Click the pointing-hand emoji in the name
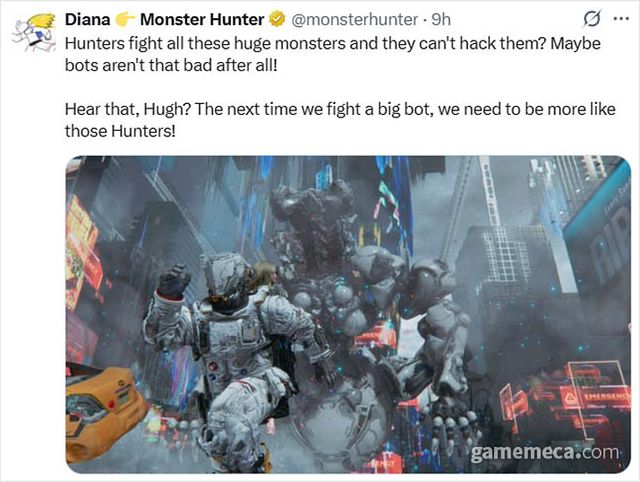 tap(125, 19)
